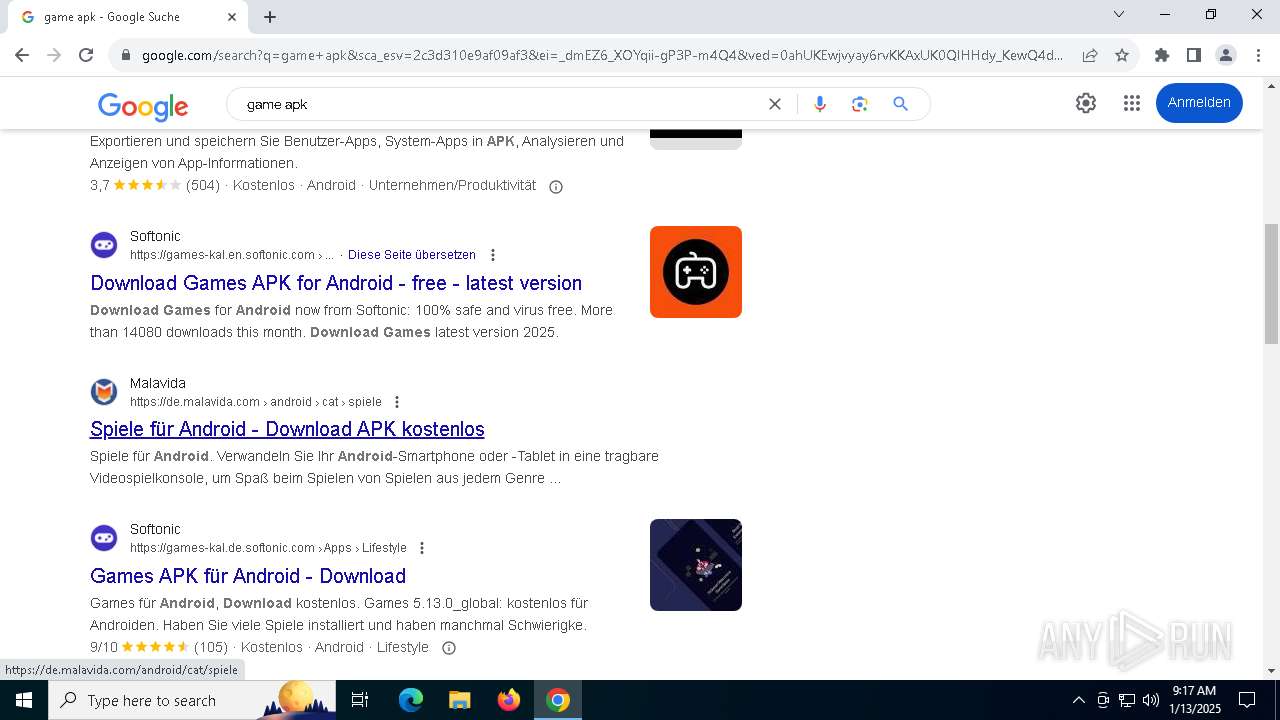Screen dimensions: 1280x720
Task: Open the Chrome profile avatar
Action: click(x=1225, y=55)
